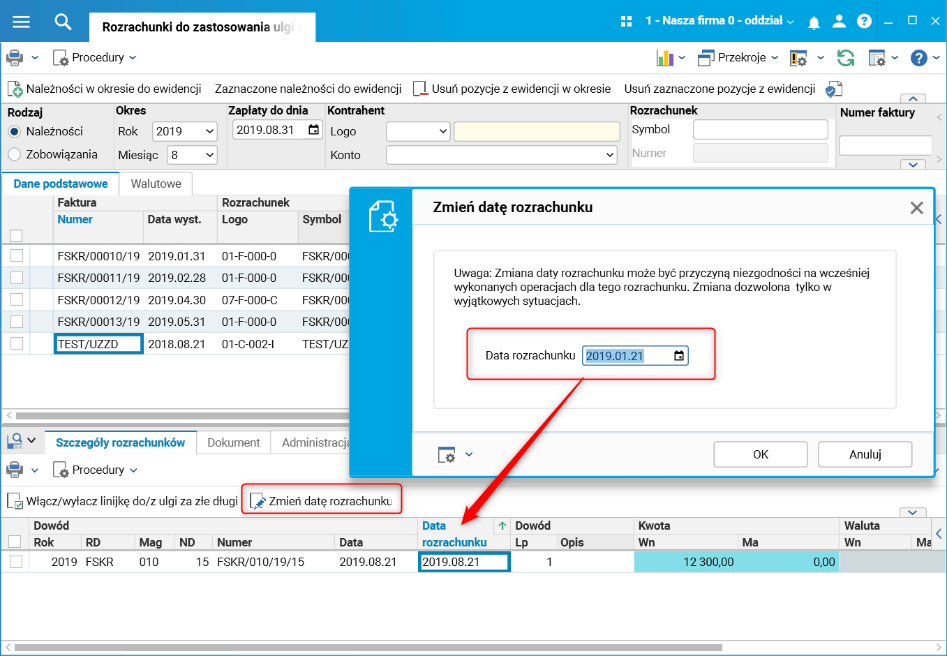Image resolution: width=947 pixels, height=656 pixels.
Task: Open the Miesiąc dropdown showing 8
Action: (192, 155)
